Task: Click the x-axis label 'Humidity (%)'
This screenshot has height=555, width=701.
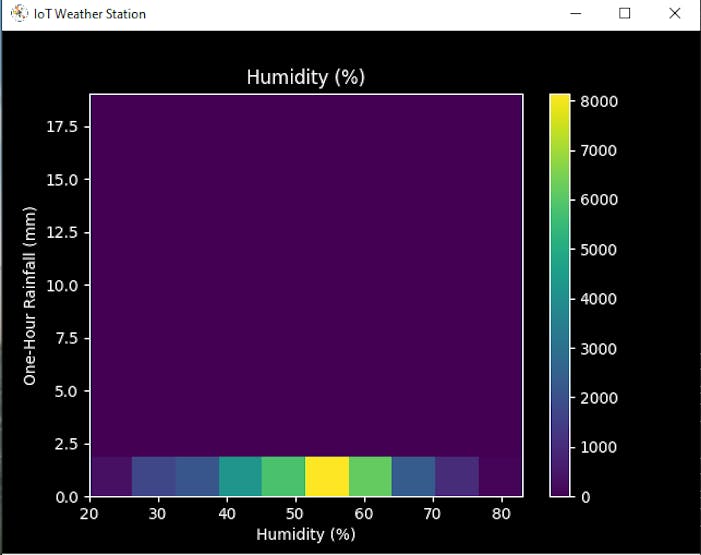Action: pyautogui.click(x=306, y=534)
